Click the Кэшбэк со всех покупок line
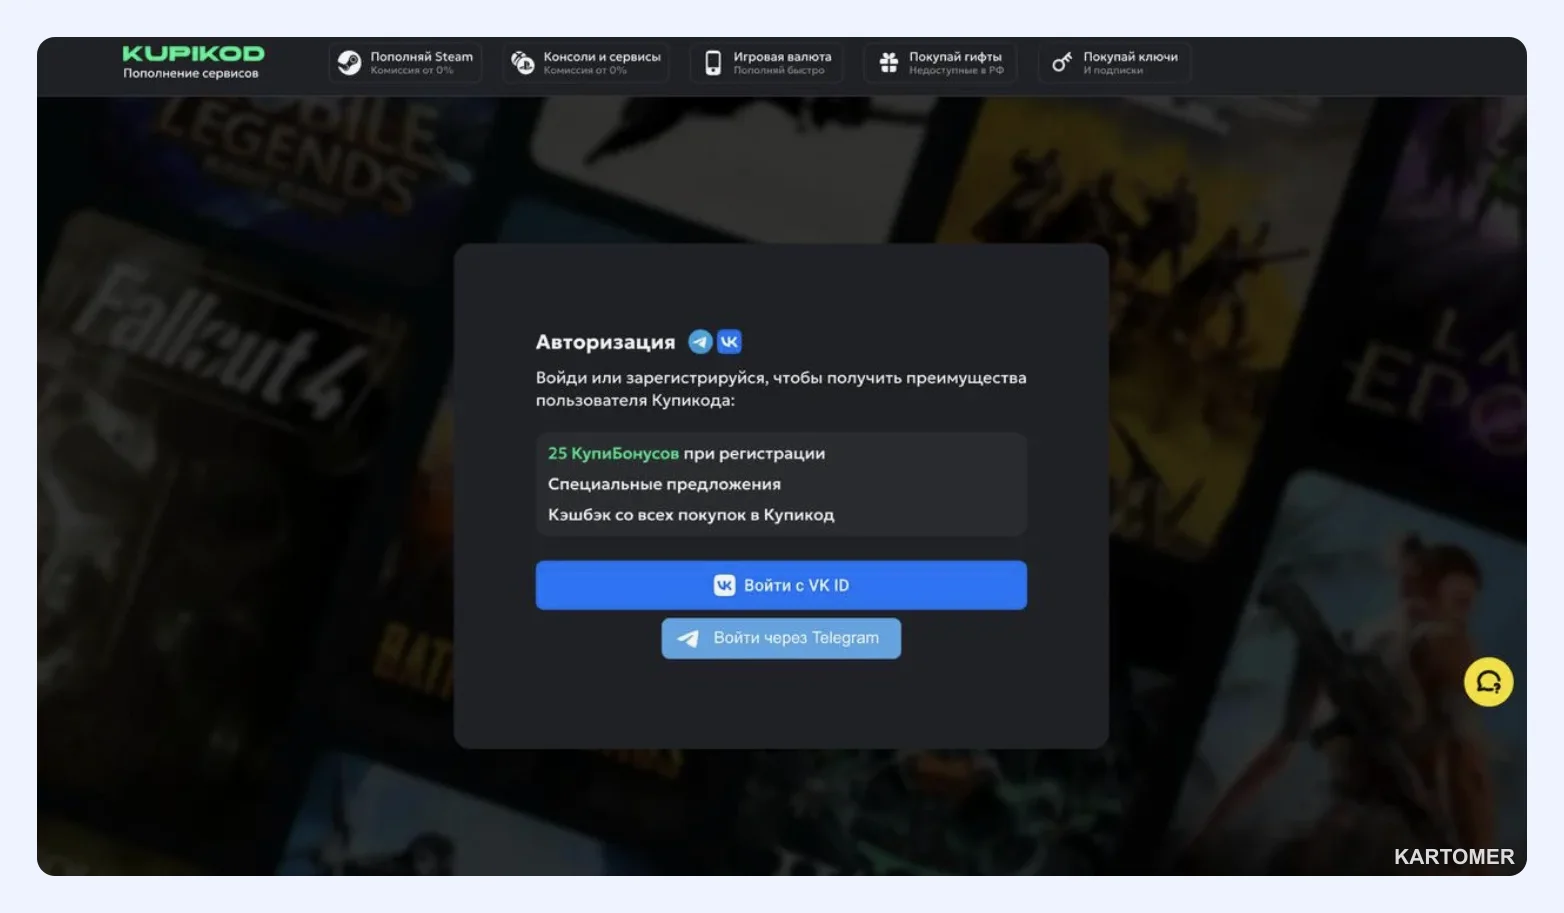This screenshot has width=1564, height=913. pos(691,515)
